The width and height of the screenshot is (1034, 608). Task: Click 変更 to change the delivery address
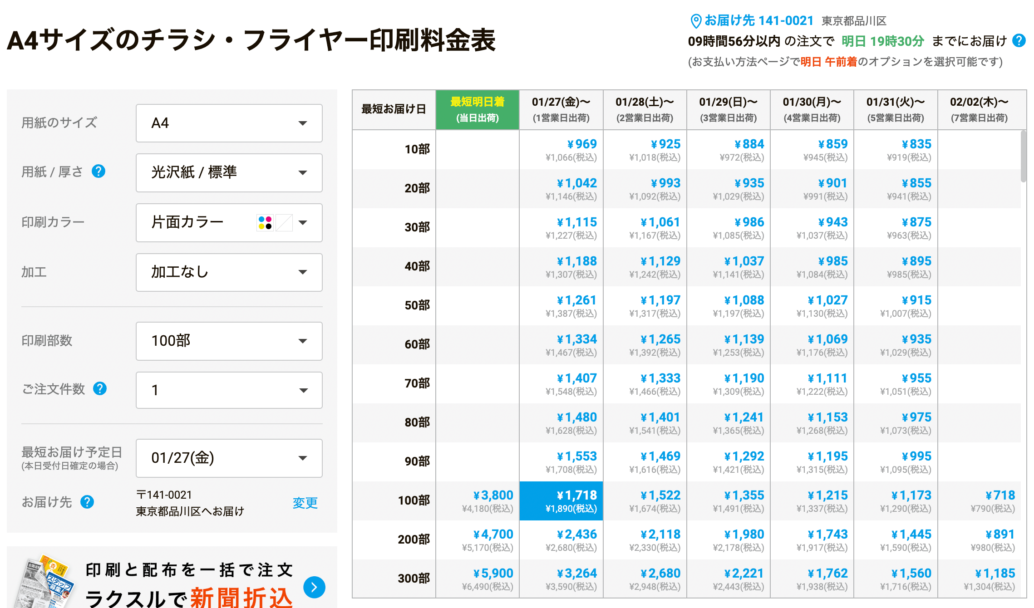(304, 503)
